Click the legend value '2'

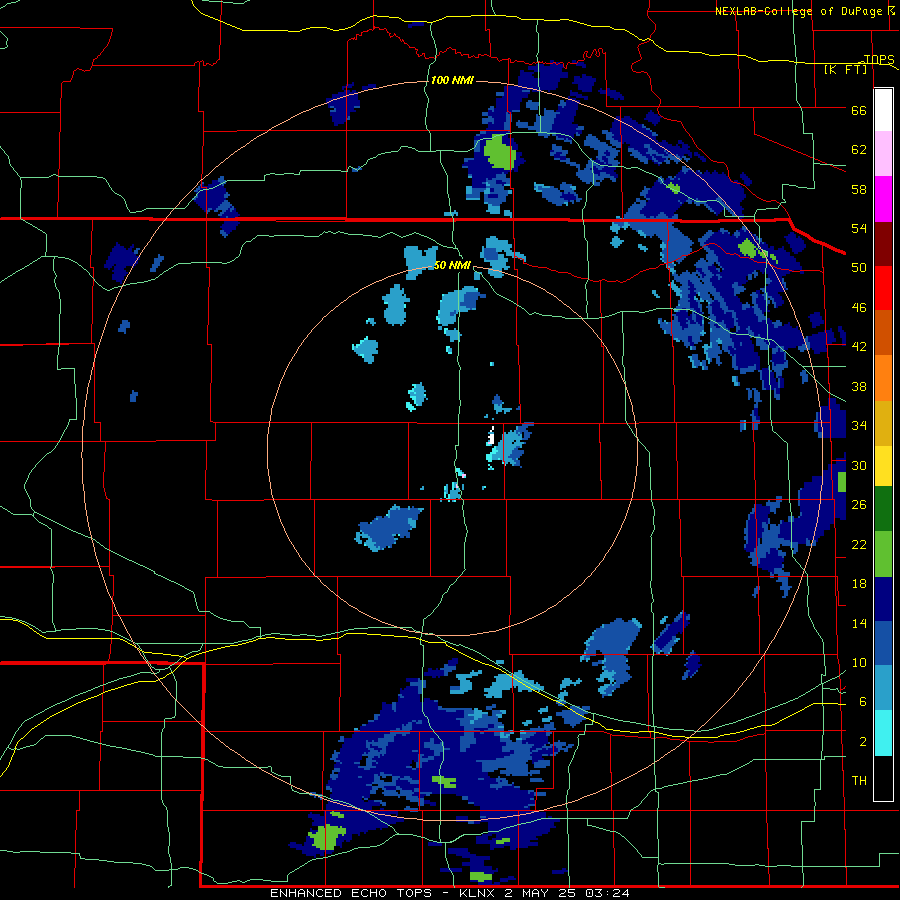point(863,742)
